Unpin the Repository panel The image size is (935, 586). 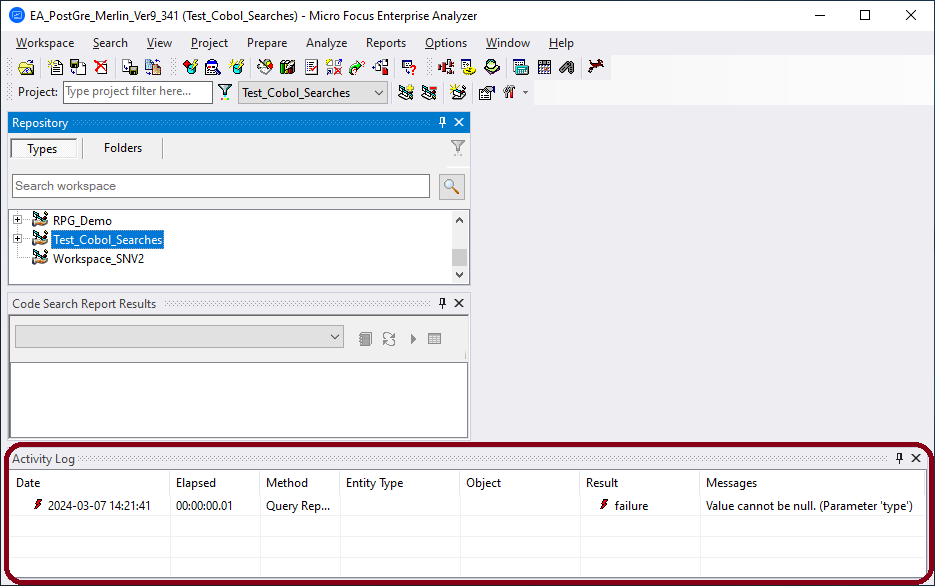[441, 122]
